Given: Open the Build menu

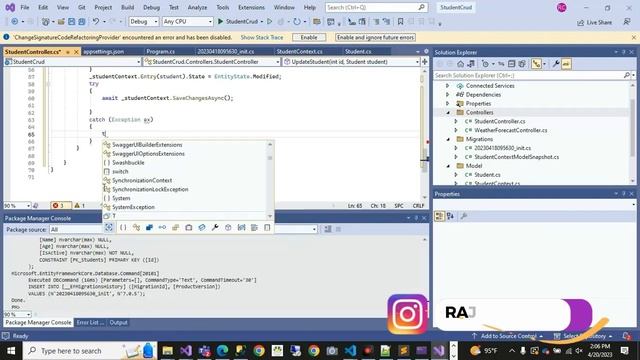Looking at the screenshot, I should click(127, 7).
